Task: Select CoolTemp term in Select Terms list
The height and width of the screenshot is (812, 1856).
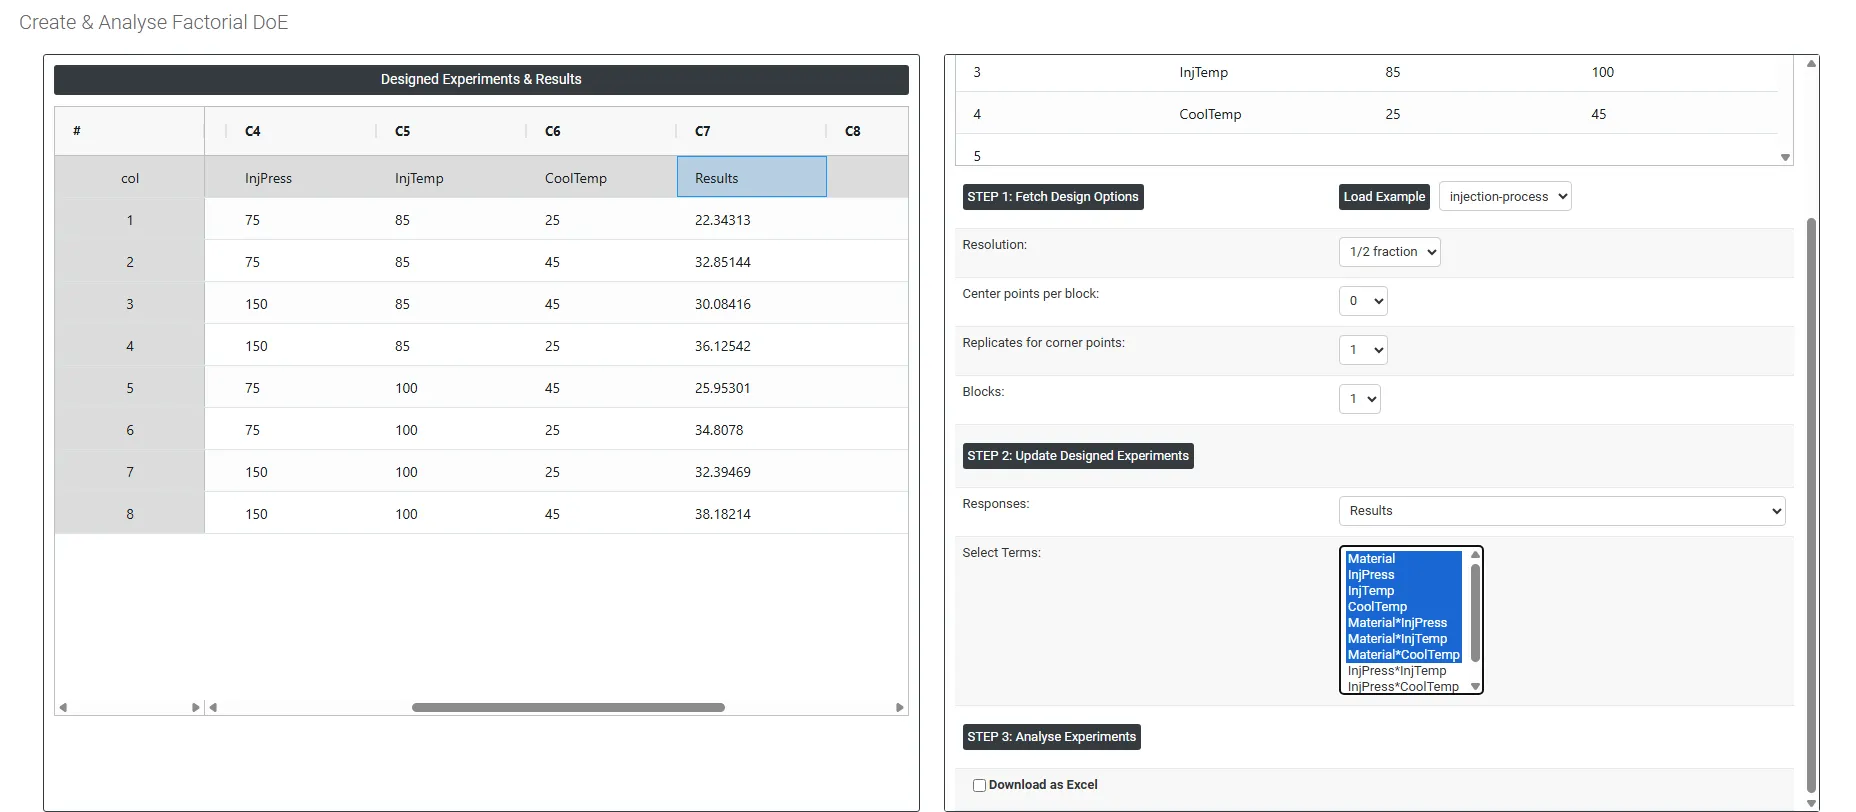Action: point(1404,607)
